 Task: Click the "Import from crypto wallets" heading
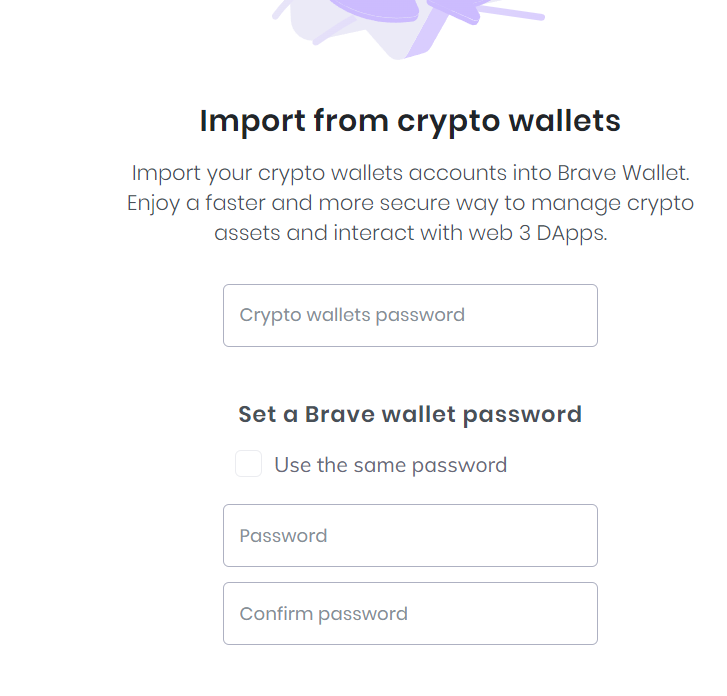point(410,121)
